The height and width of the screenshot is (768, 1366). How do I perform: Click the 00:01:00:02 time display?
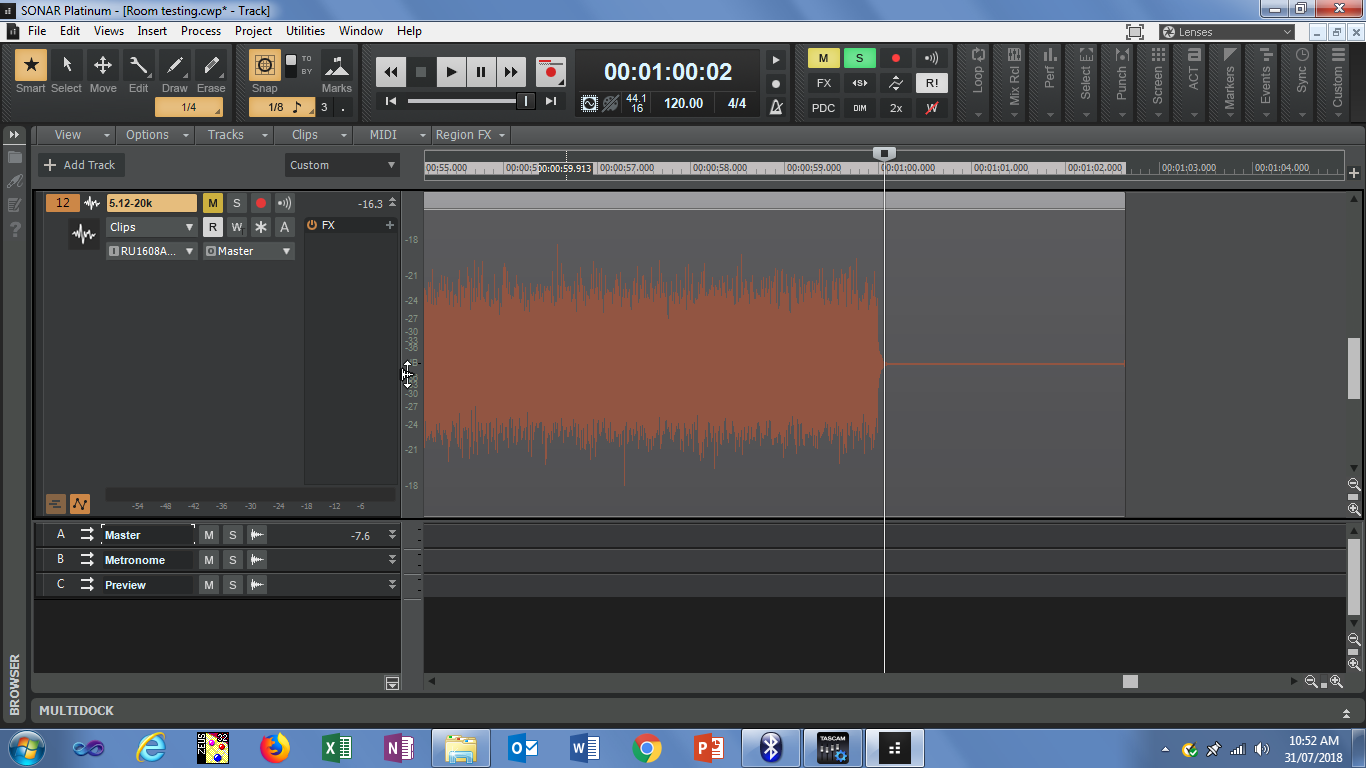pos(668,72)
